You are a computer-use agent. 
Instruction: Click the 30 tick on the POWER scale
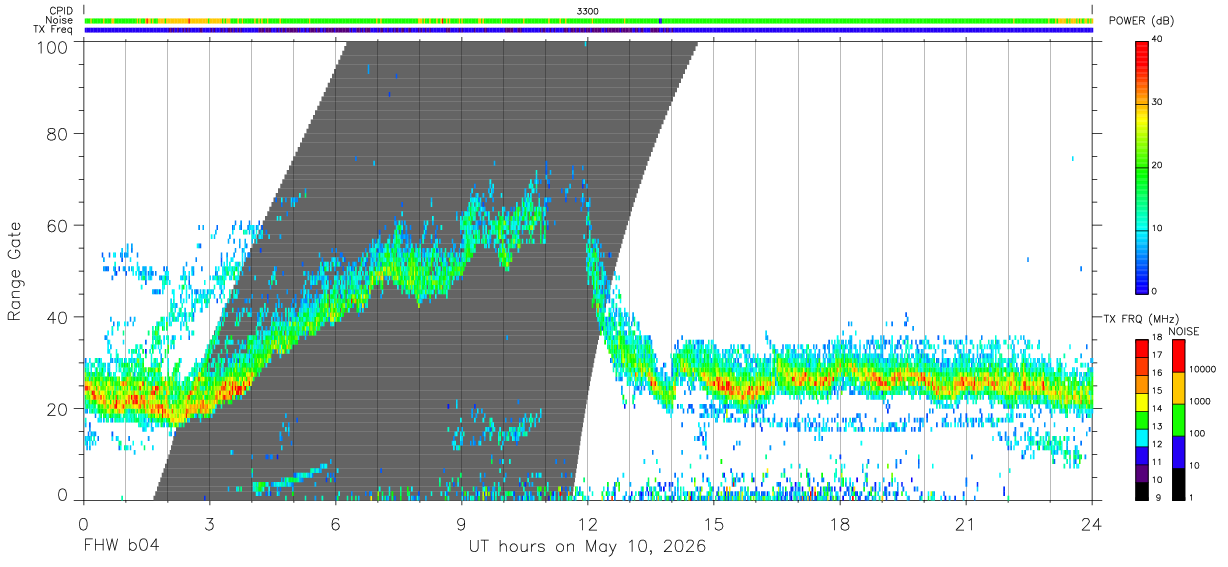tap(1159, 102)
